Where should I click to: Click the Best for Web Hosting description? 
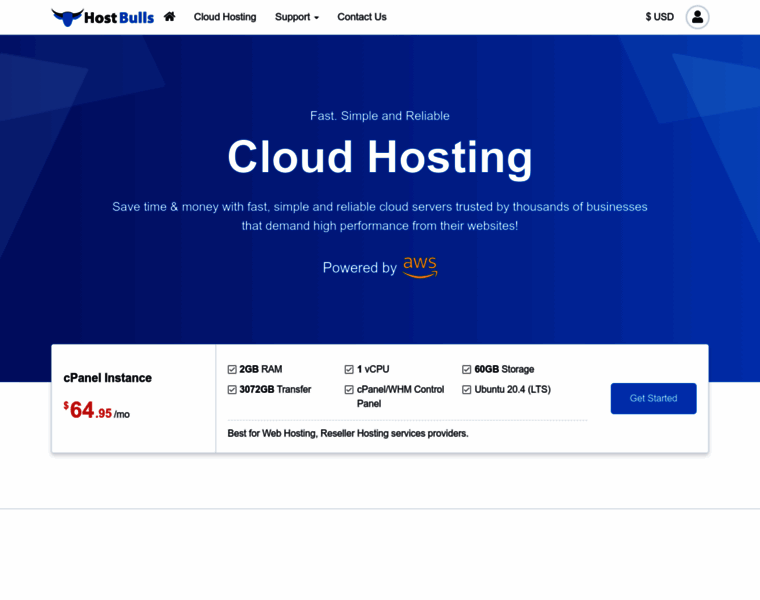pyautogui.click(x=348, y=434)
